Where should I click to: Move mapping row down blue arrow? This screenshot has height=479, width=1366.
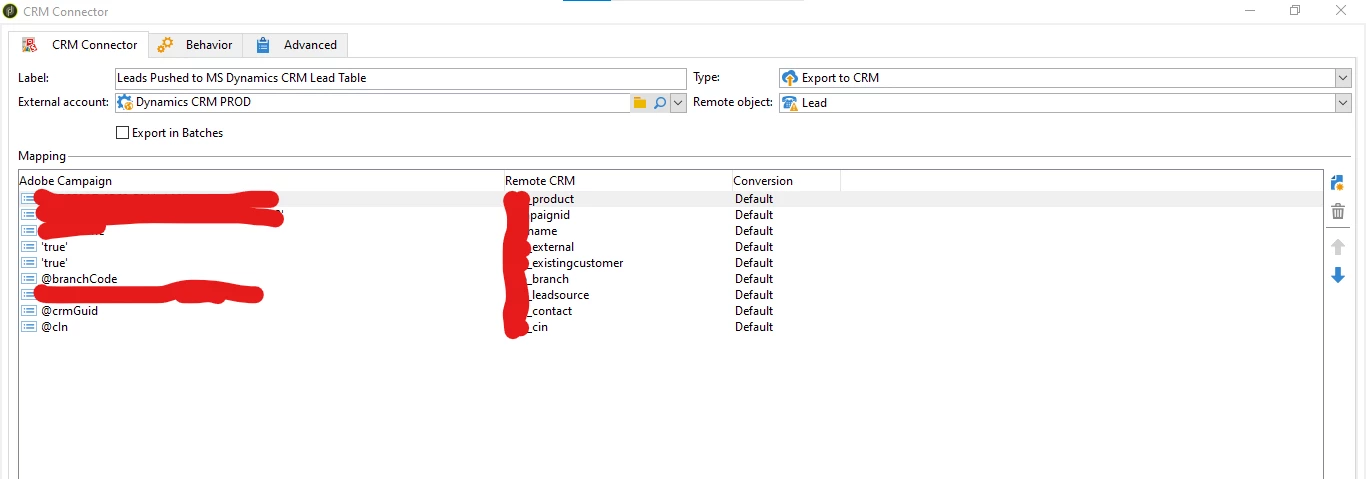tap(1337, 274)
